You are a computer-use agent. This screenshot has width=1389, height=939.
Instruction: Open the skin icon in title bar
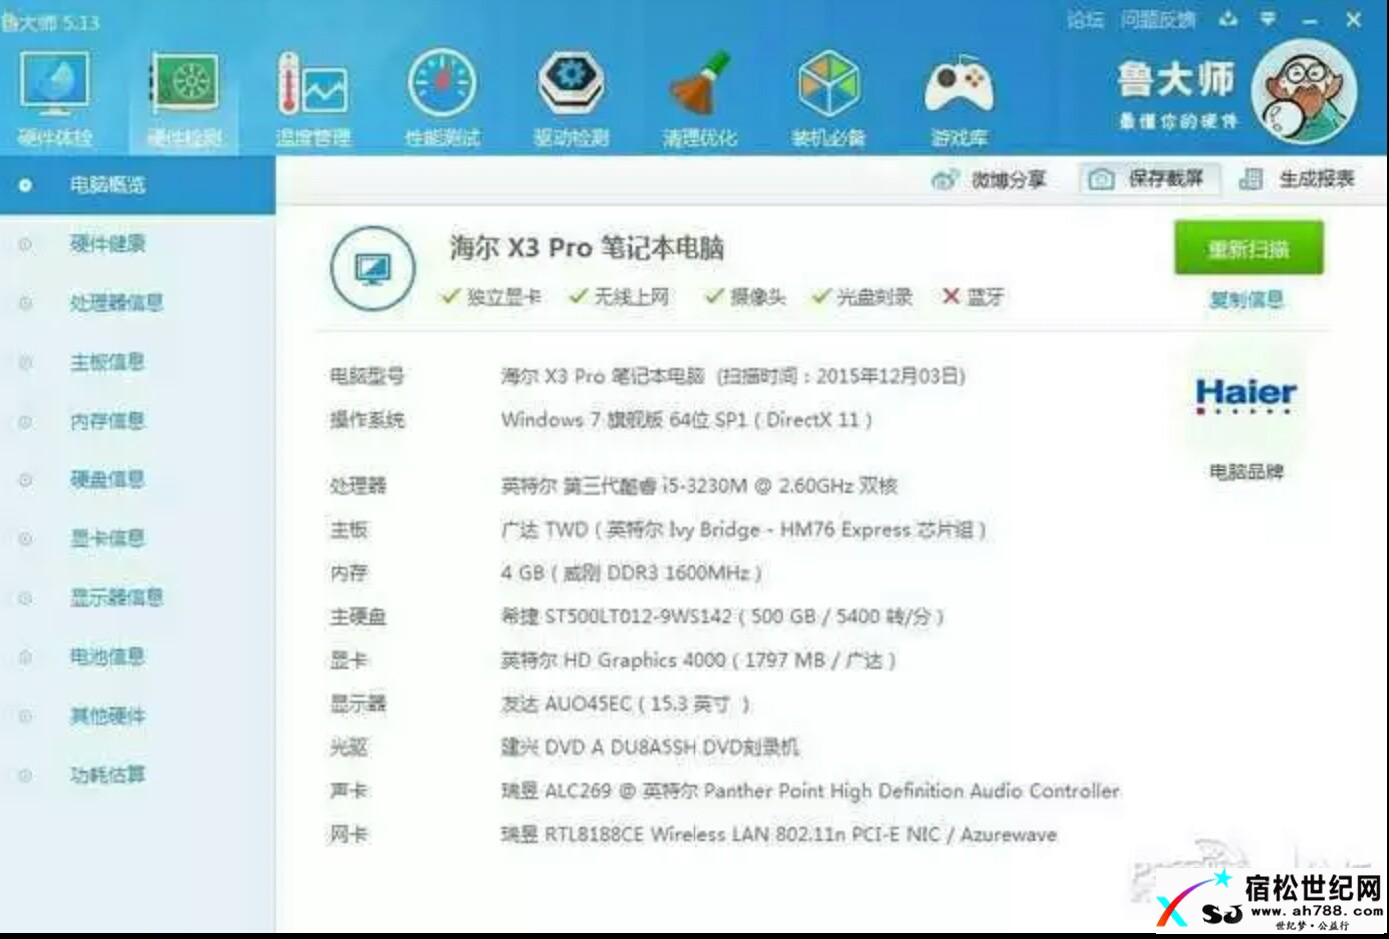(x=1228, y=19)
